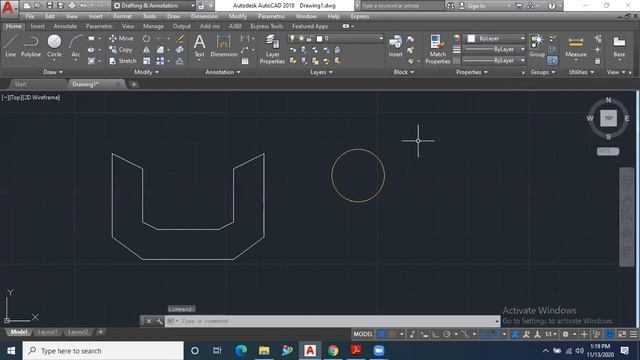Click the Group tool
The image size is (640, 360).
click(537, 46)
